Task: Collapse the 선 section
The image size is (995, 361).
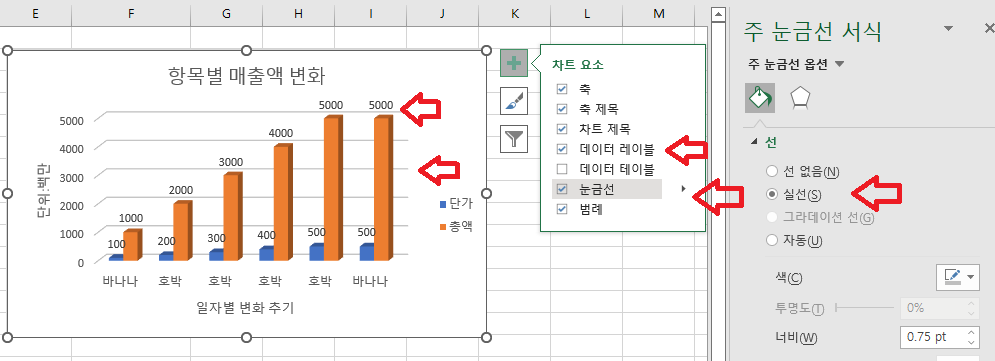Action: pyautogui.click(x=753, y=142)
